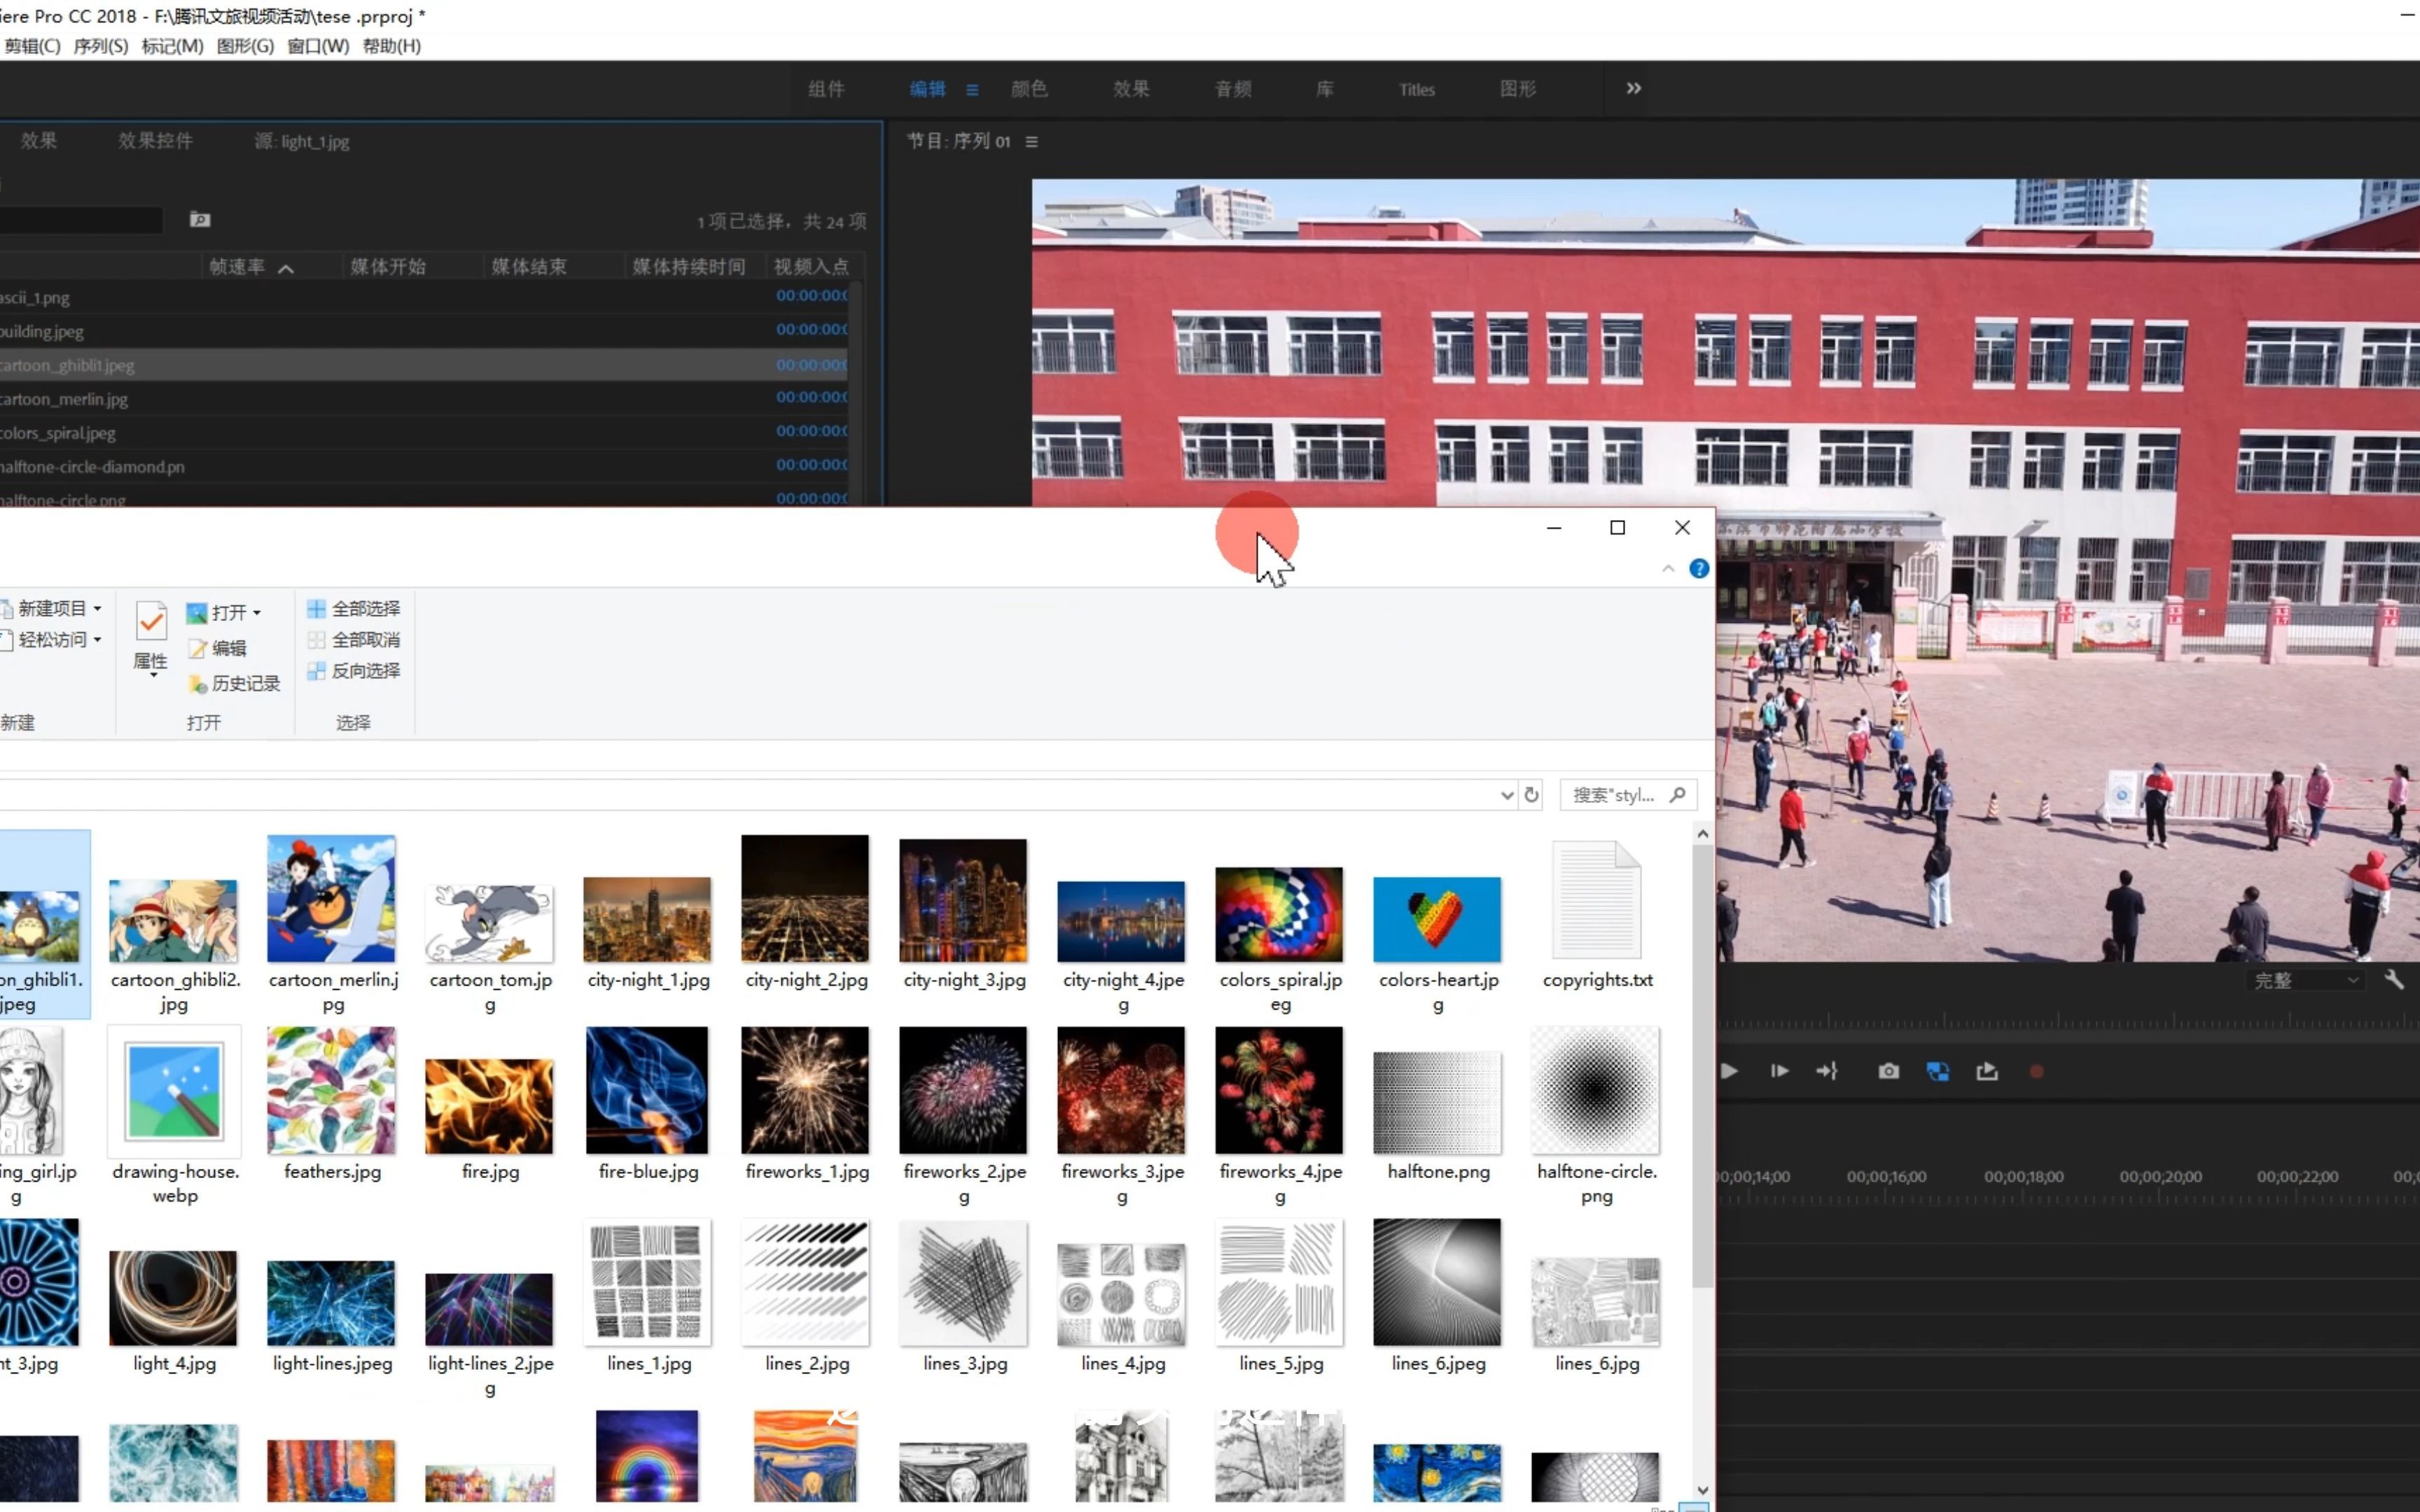Click Go to Out point icon
Screen dimensions: 2420x1512
(1827, 1071)
